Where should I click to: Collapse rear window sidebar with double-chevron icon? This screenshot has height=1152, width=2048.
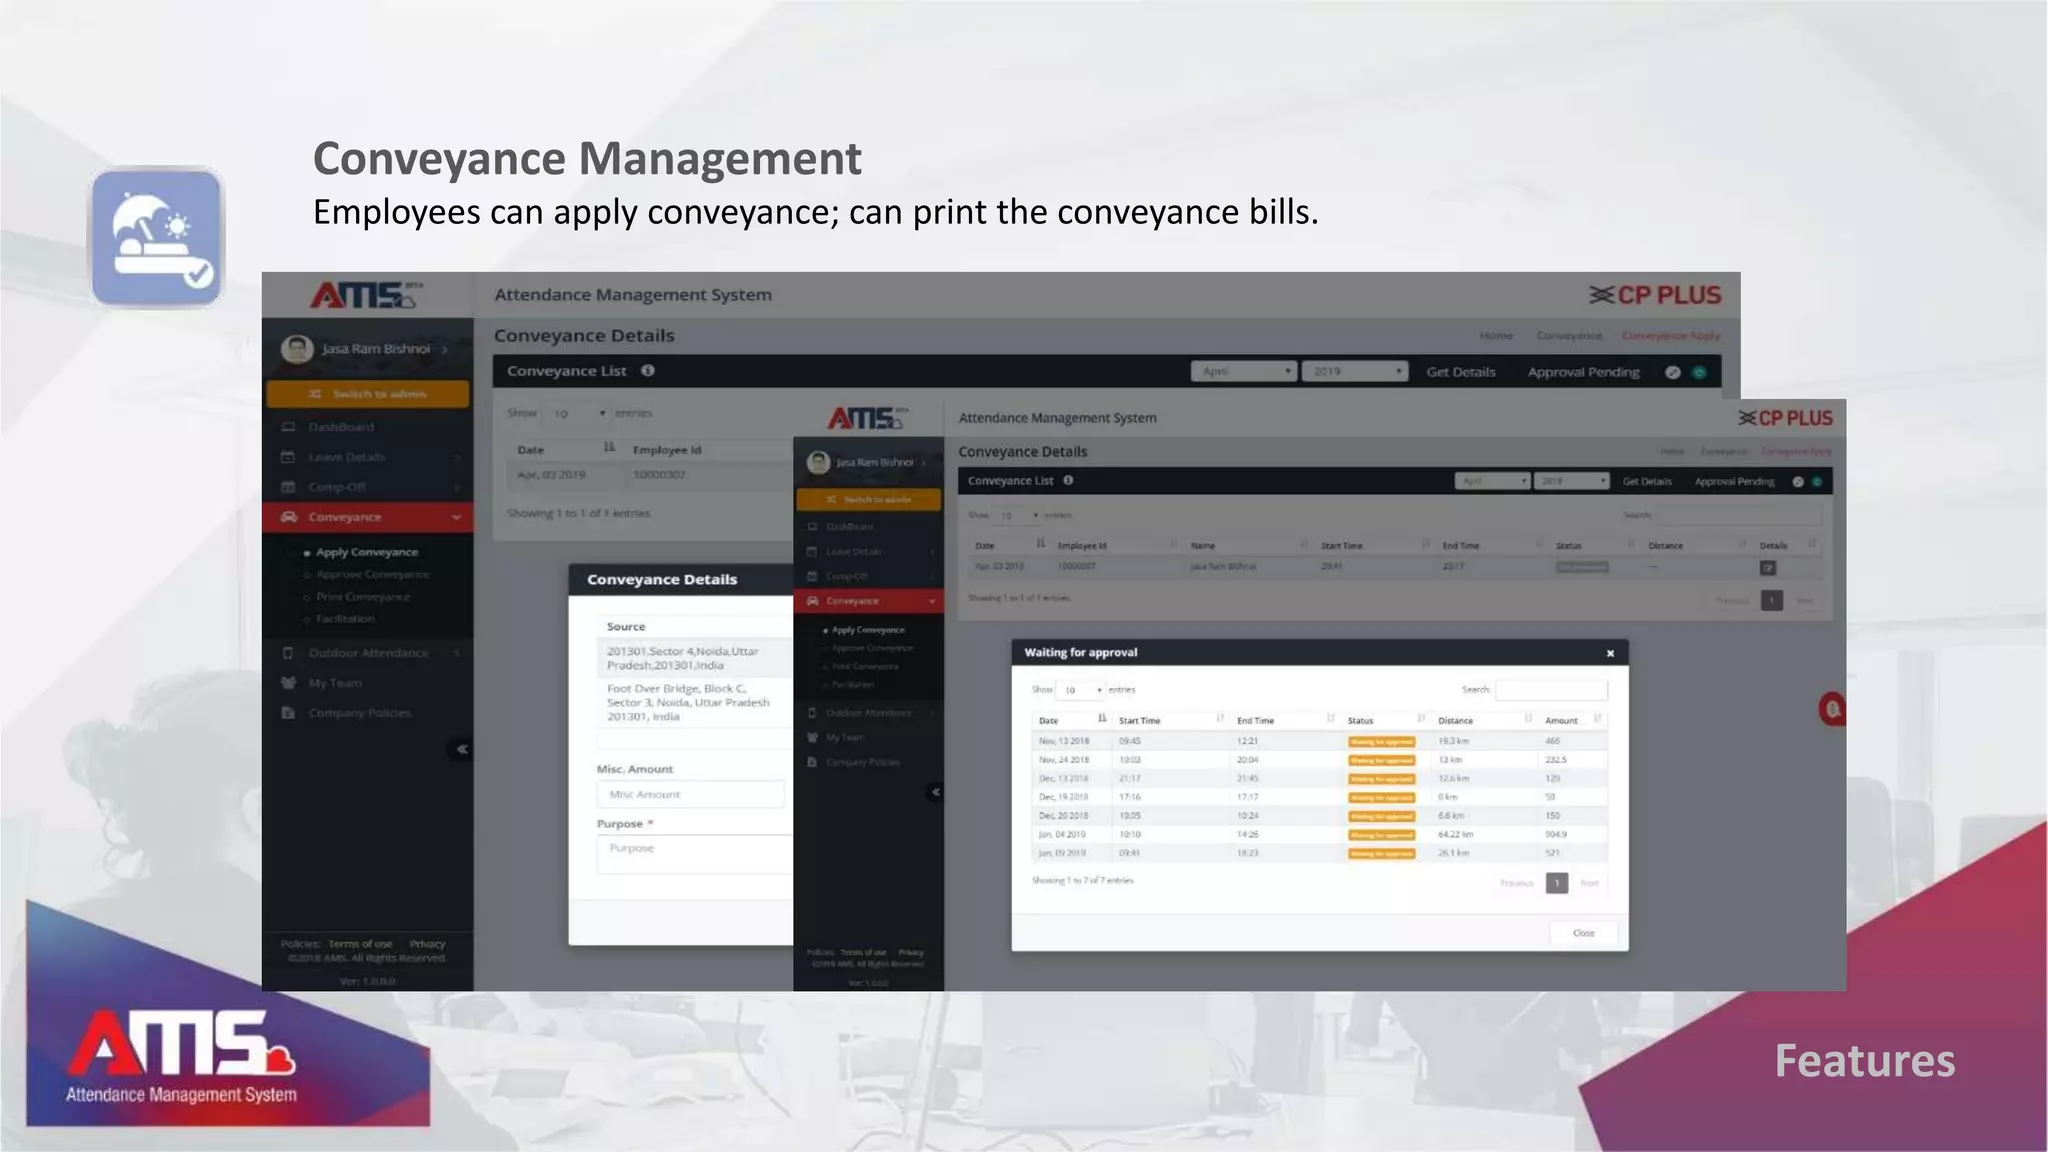[461, 749]
